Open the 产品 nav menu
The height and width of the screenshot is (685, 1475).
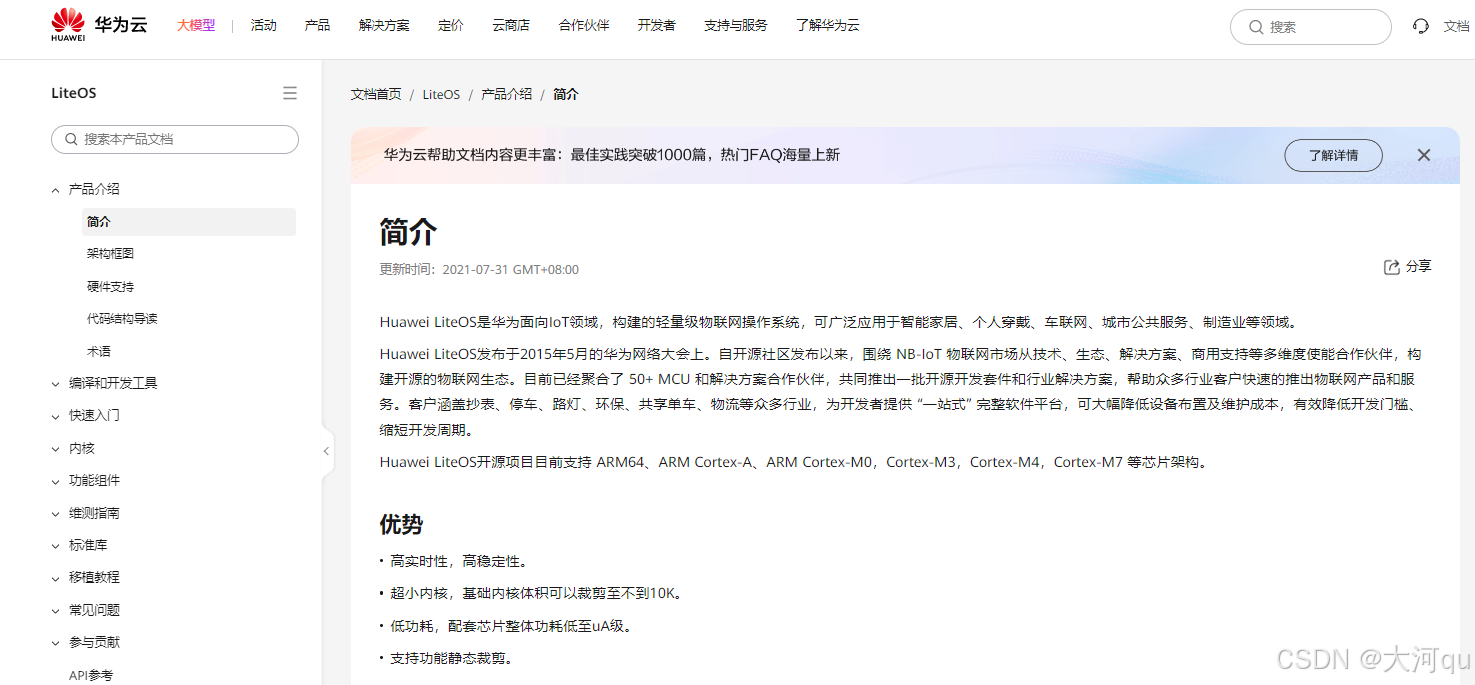click(x=317, y=25)
